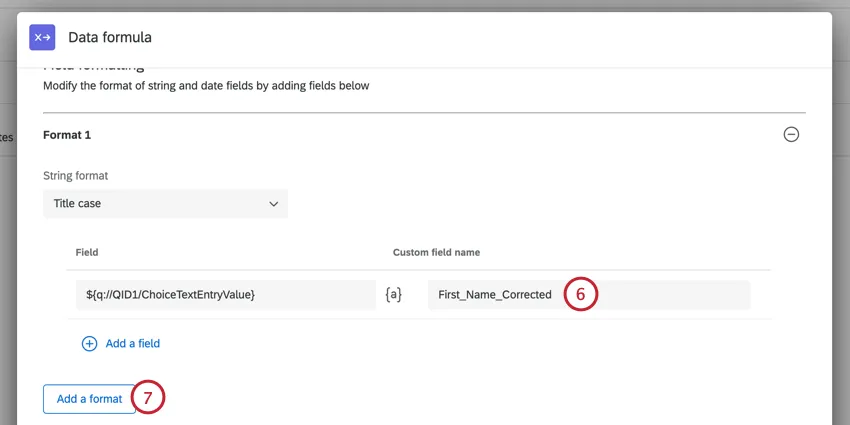Click the red step 7 marker
This screenshot has height=425, width=850.
tap(147, 398)
